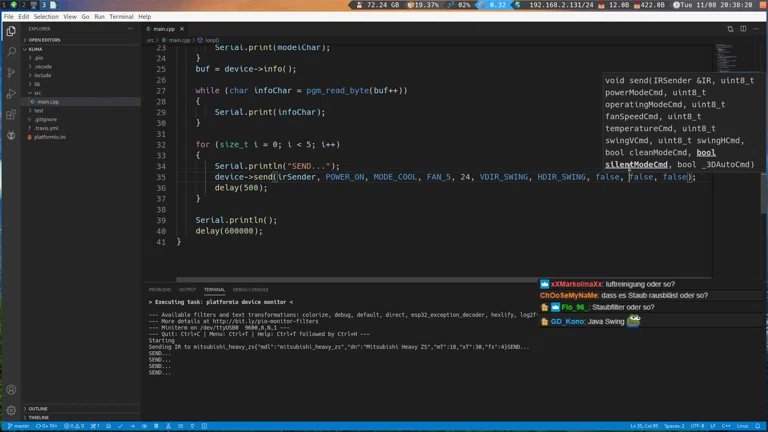Open platformio.ini file in explorer
The width and height of the screenshot is (768, 432).
(x=50, y=137)
